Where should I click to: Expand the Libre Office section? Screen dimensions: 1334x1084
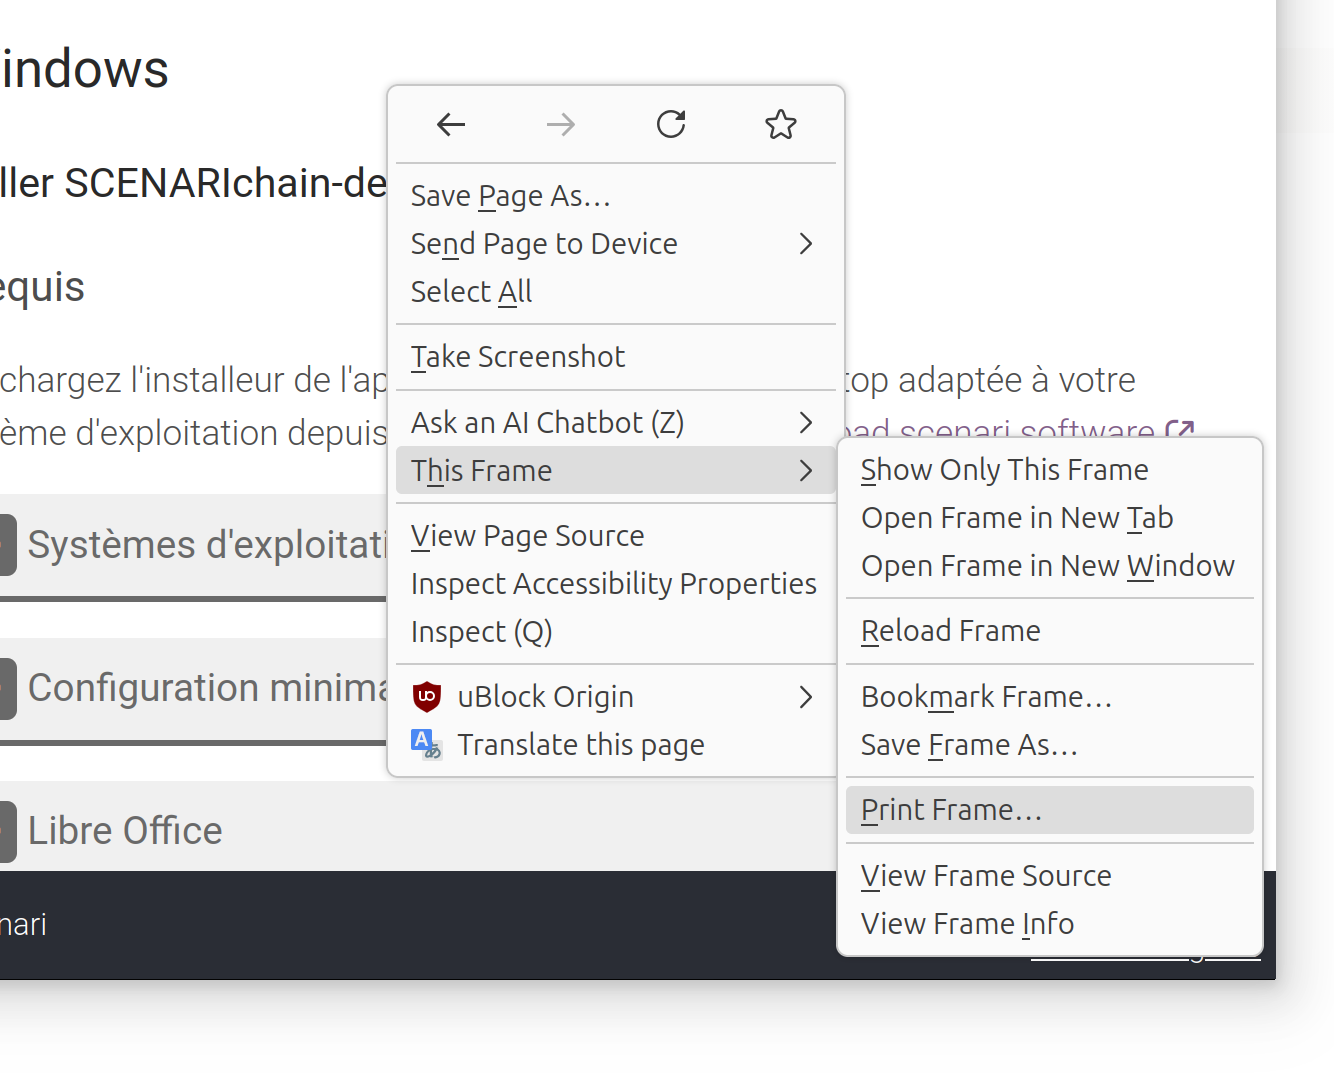tap(125, 831)
